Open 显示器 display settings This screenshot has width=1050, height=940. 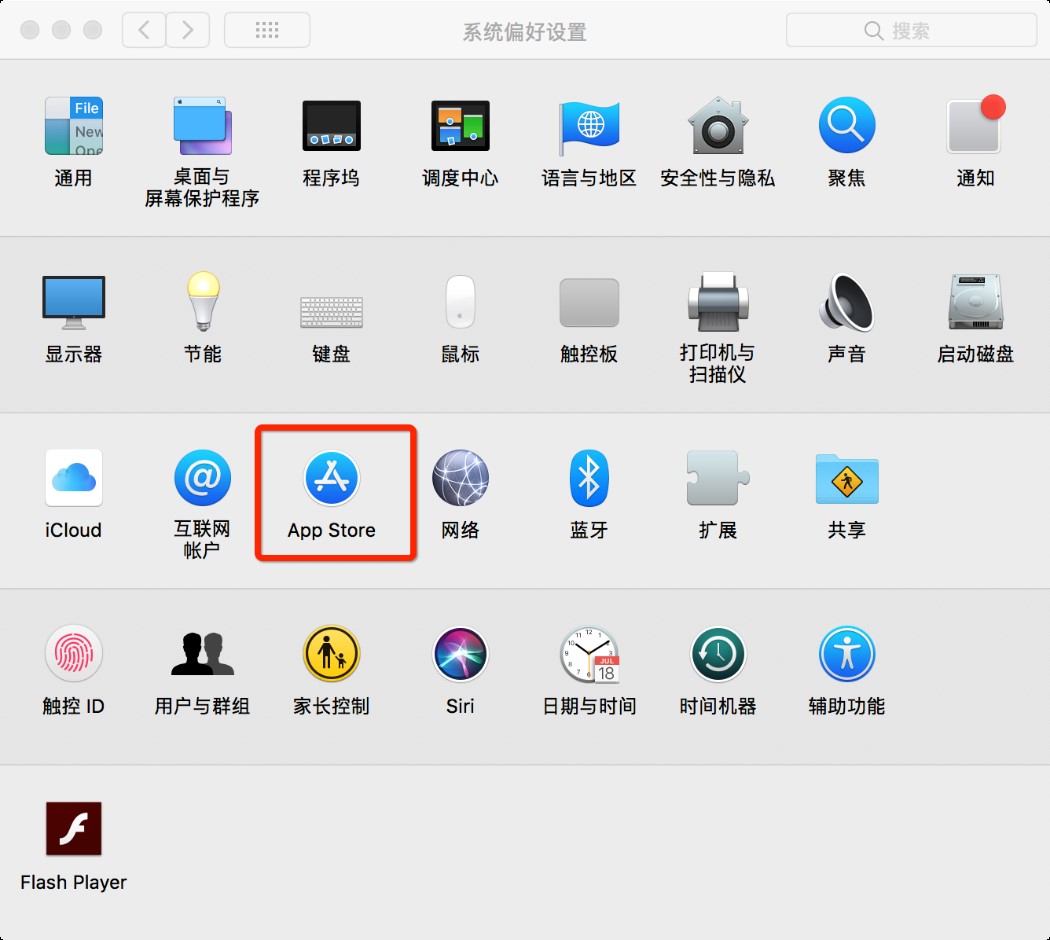pos(73,303)
